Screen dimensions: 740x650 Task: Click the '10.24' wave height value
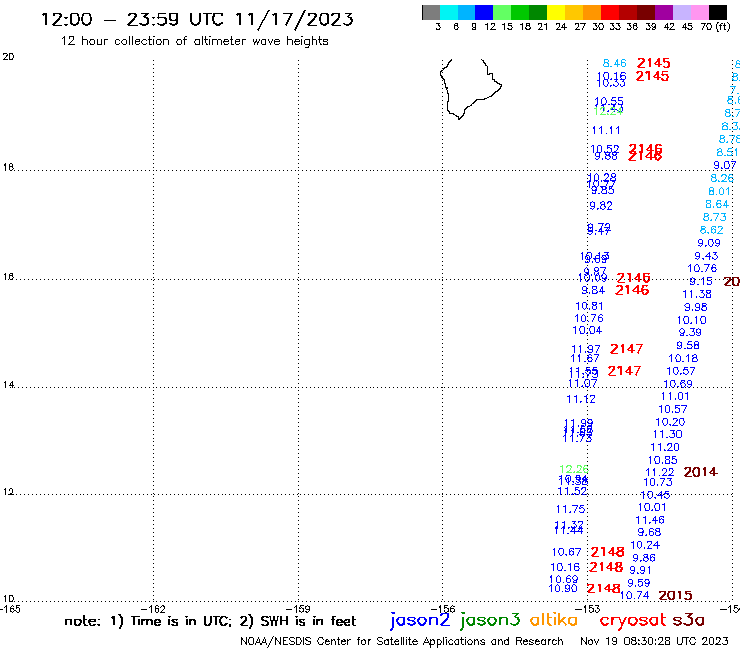tap(645, 545)
